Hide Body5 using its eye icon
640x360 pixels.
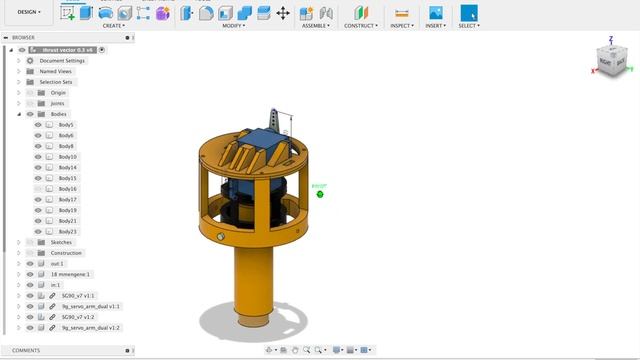pos(38,125)
